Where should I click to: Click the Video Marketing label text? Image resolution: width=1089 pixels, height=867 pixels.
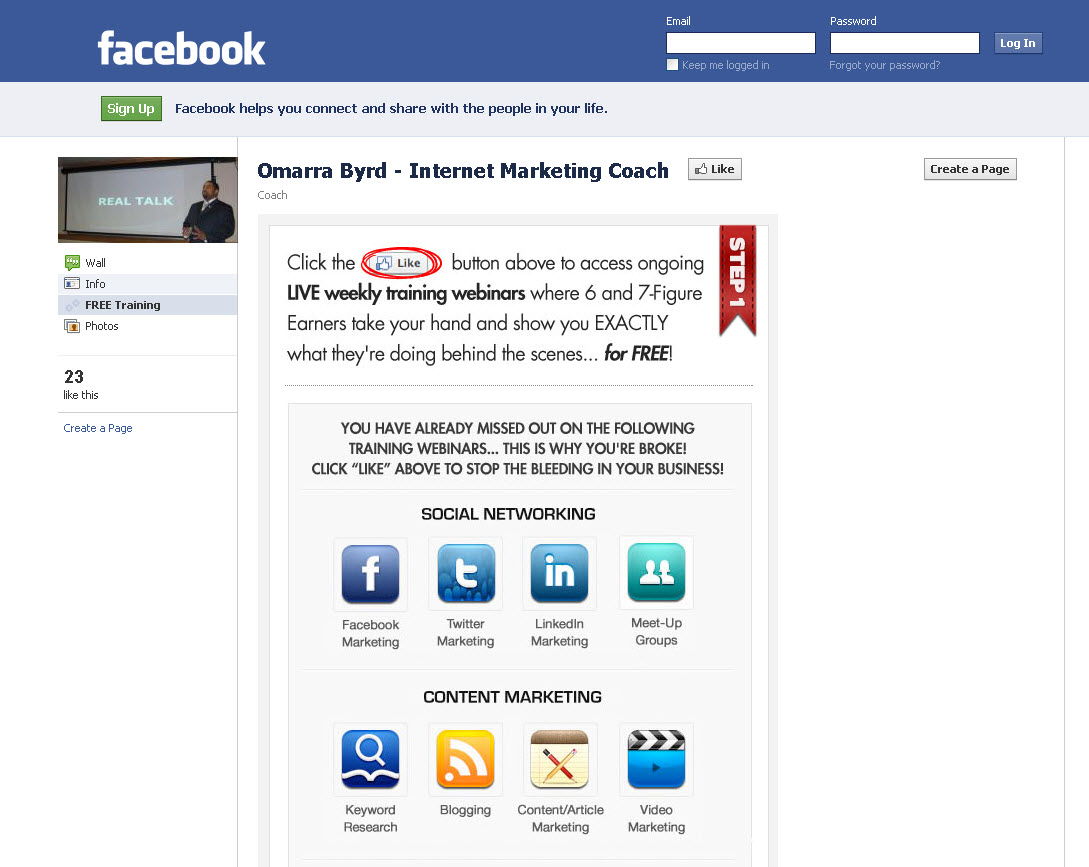656,818
